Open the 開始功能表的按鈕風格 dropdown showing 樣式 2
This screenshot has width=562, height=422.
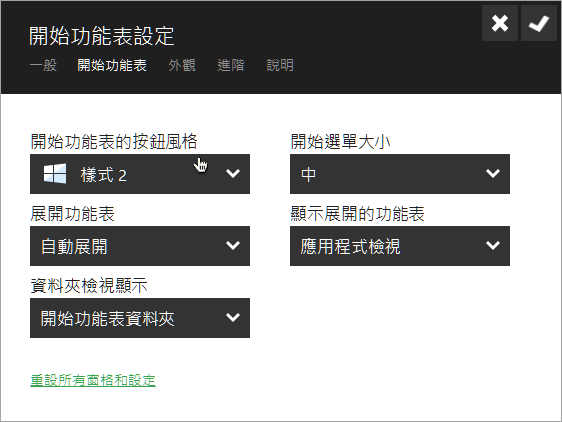click(140, 174)
